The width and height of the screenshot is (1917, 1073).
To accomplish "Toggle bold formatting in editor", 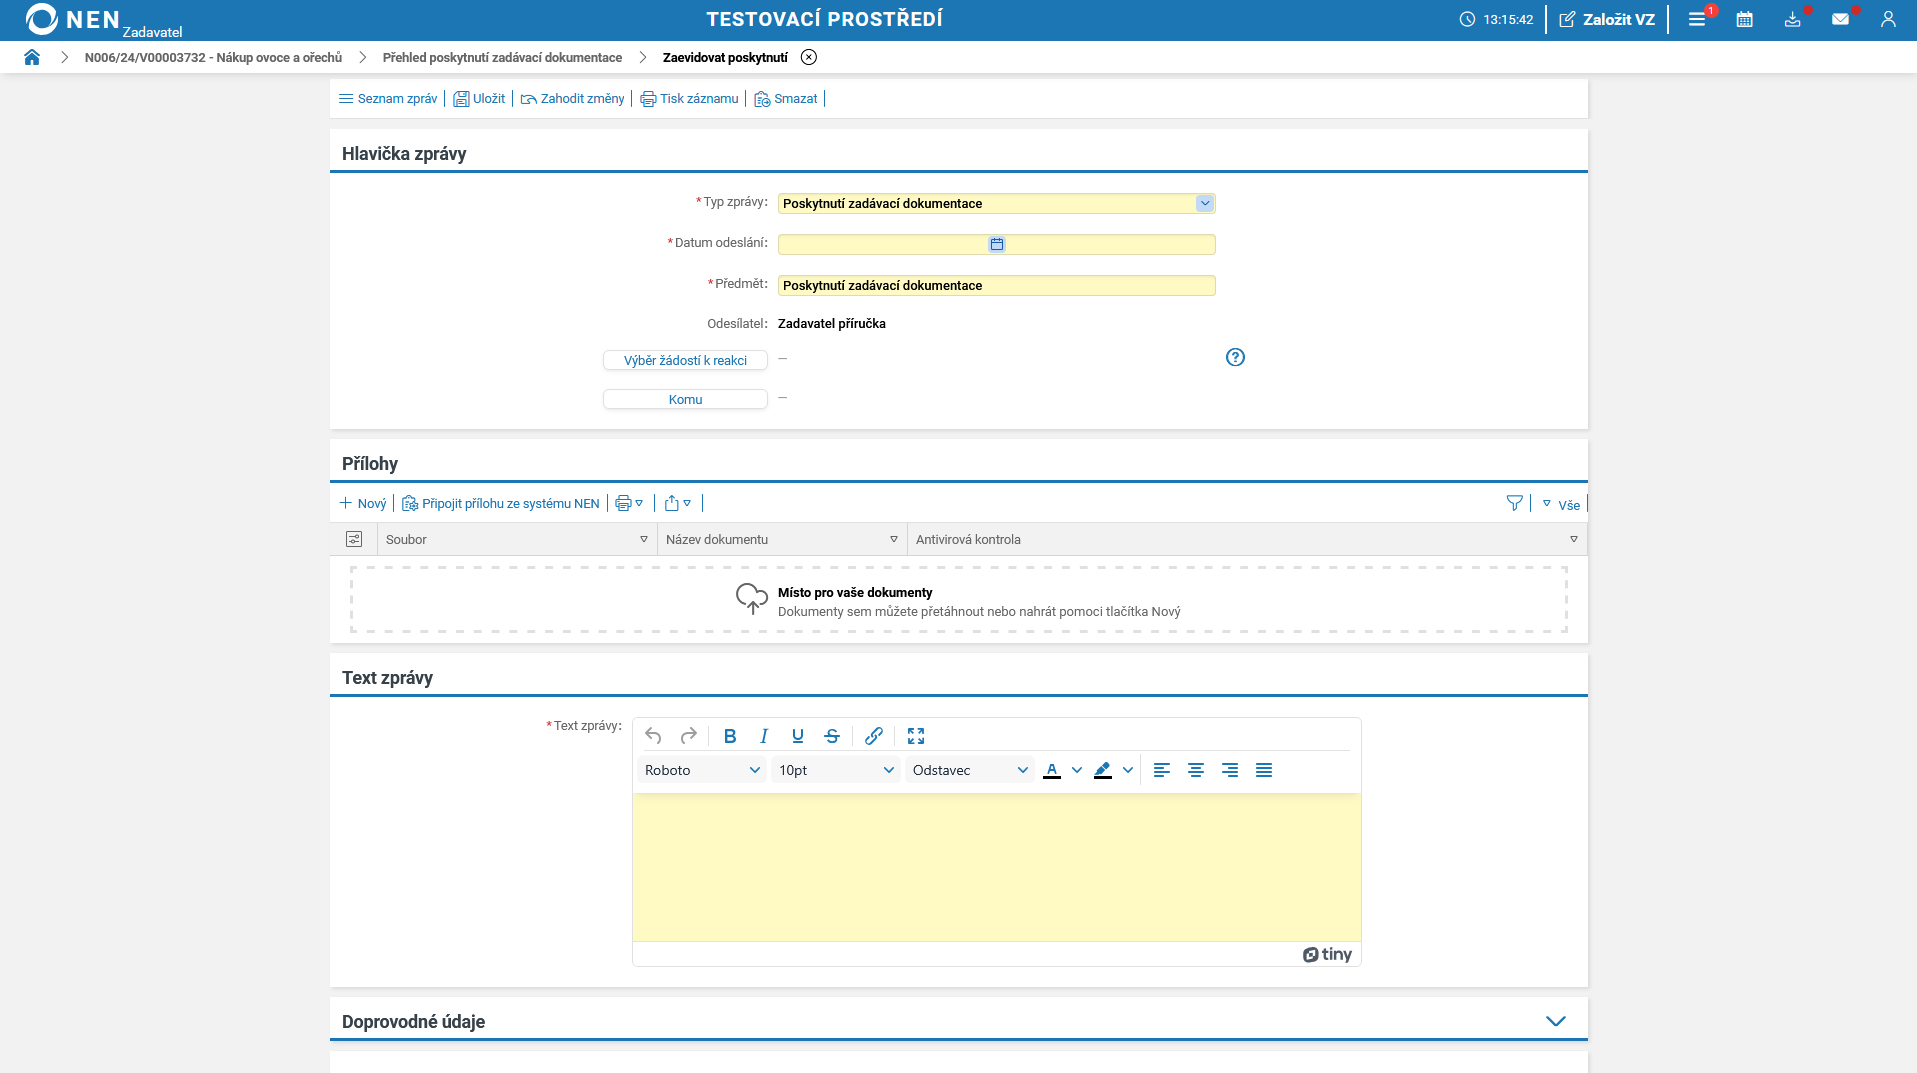I will tap(730, 736).
